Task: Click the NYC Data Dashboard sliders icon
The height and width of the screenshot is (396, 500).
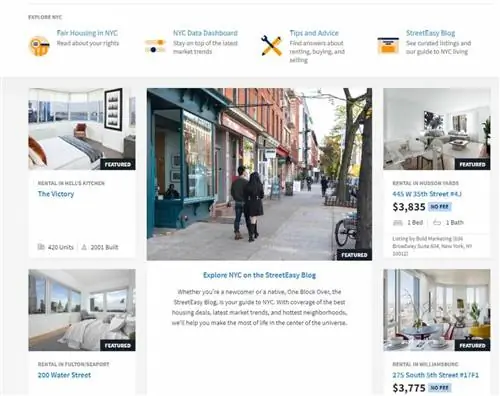Action: coord(155,46)
